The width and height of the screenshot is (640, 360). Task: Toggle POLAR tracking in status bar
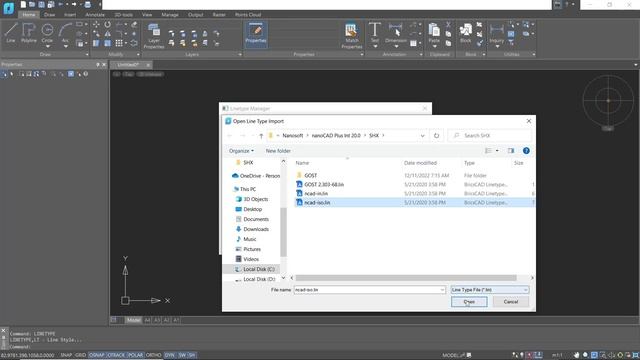click(136, 355)
